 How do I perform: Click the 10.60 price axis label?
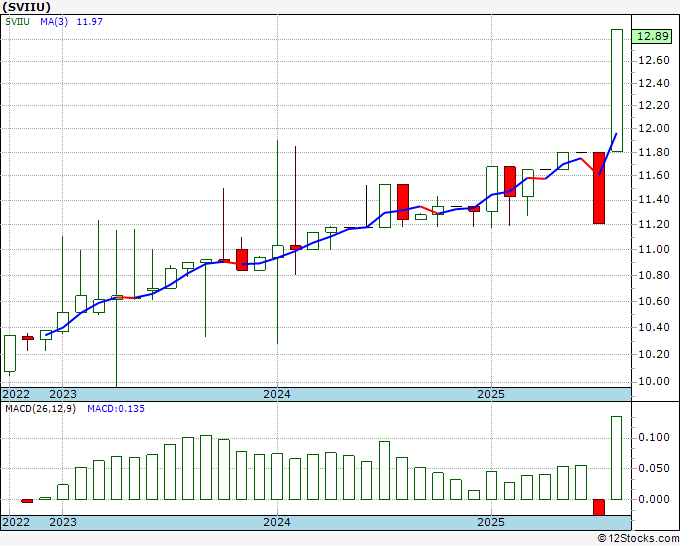(x=654, y=302)
